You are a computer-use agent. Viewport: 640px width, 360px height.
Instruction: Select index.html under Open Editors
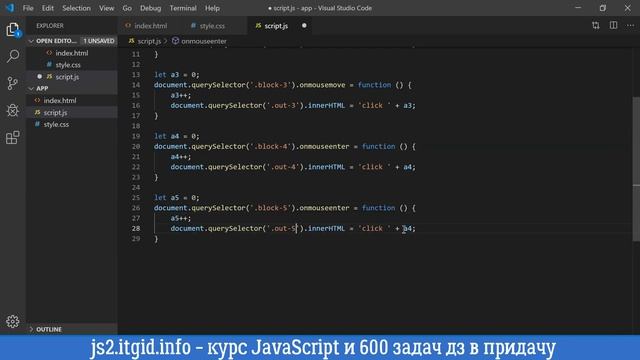click(x=72, y=53)
